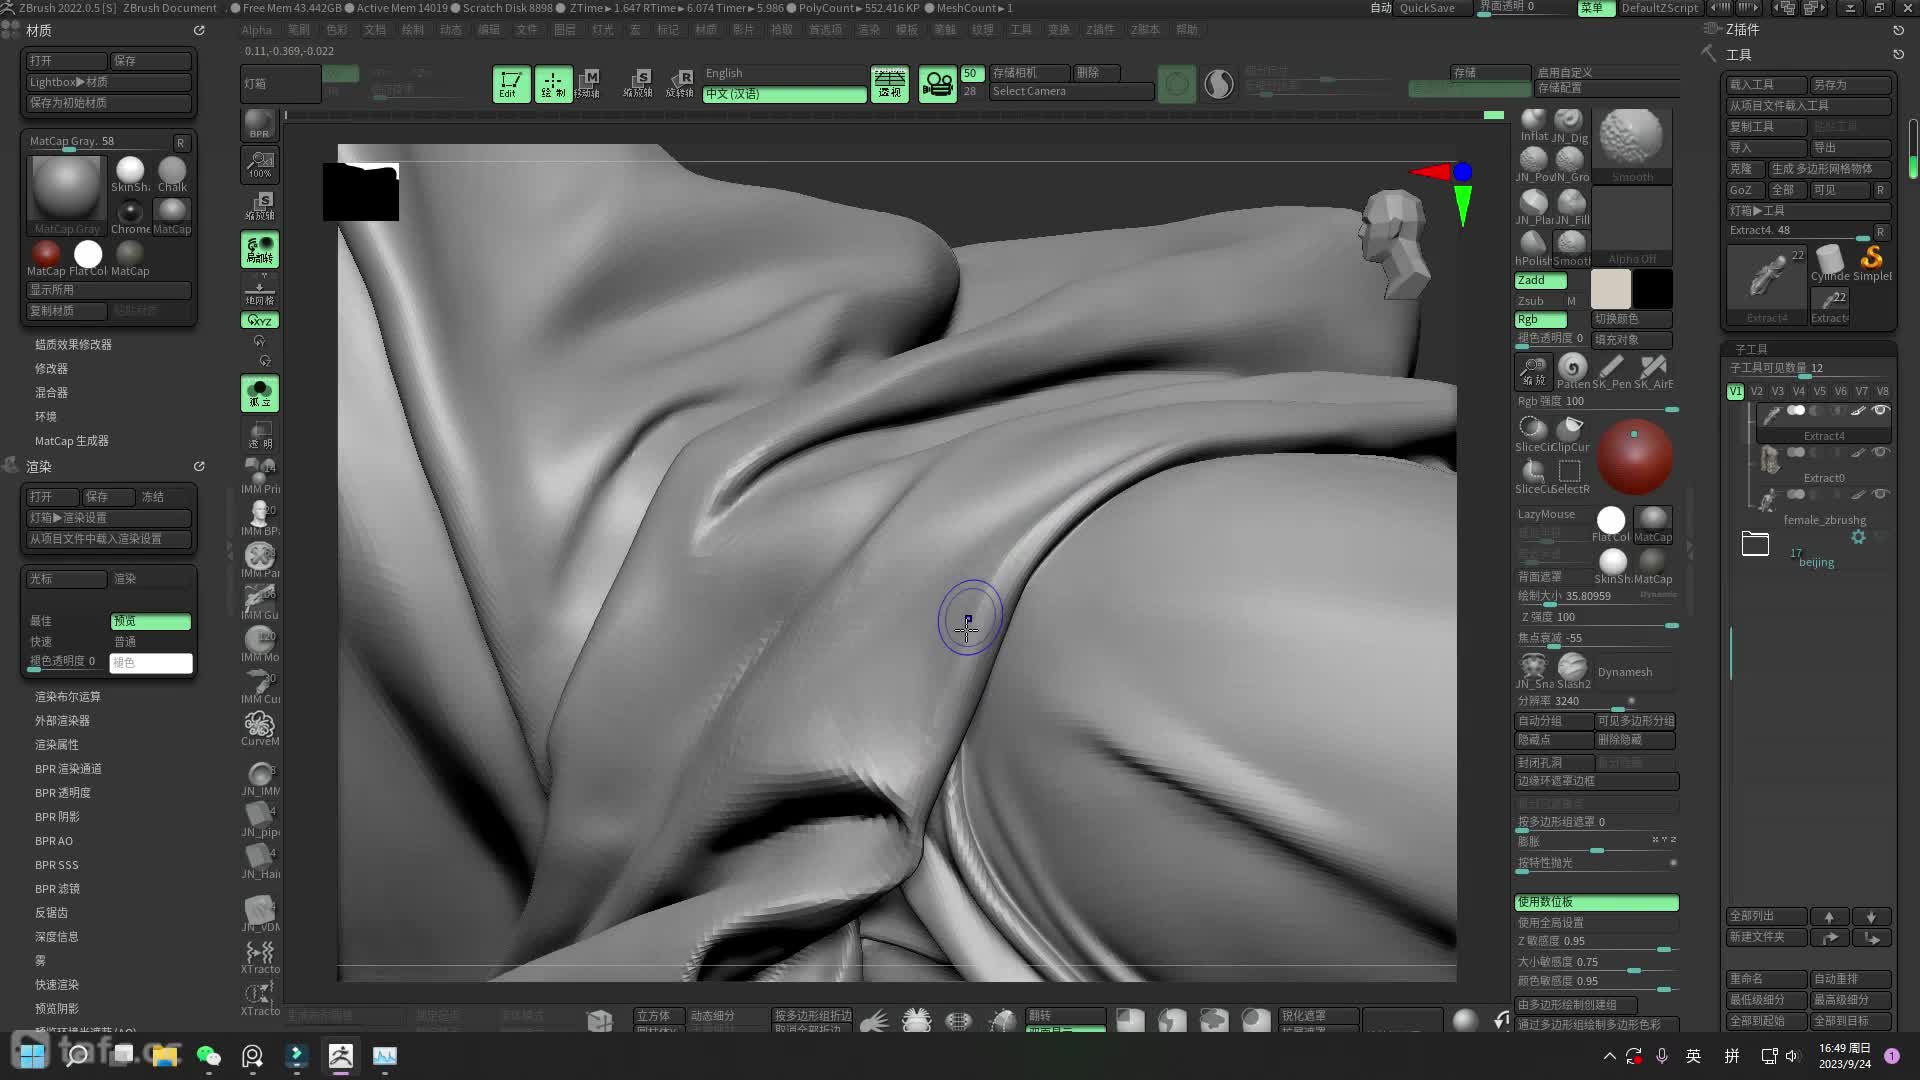The width and height of the screenshot is (1920, 1080).
Task: Expand 深度信息 section
Action: [x=57, y=937]
